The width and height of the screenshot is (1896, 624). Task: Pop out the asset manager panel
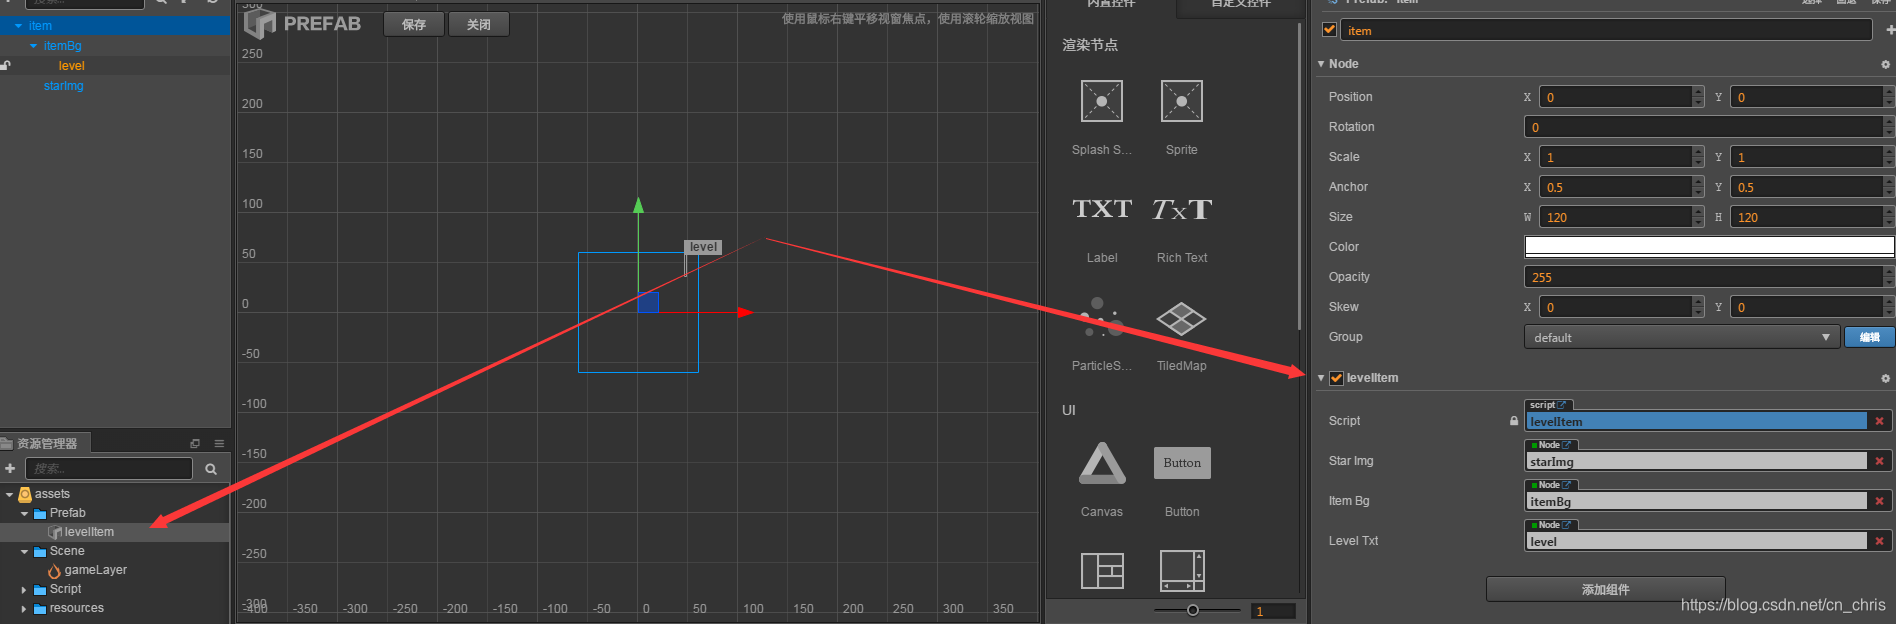click(x=195, y=443)
